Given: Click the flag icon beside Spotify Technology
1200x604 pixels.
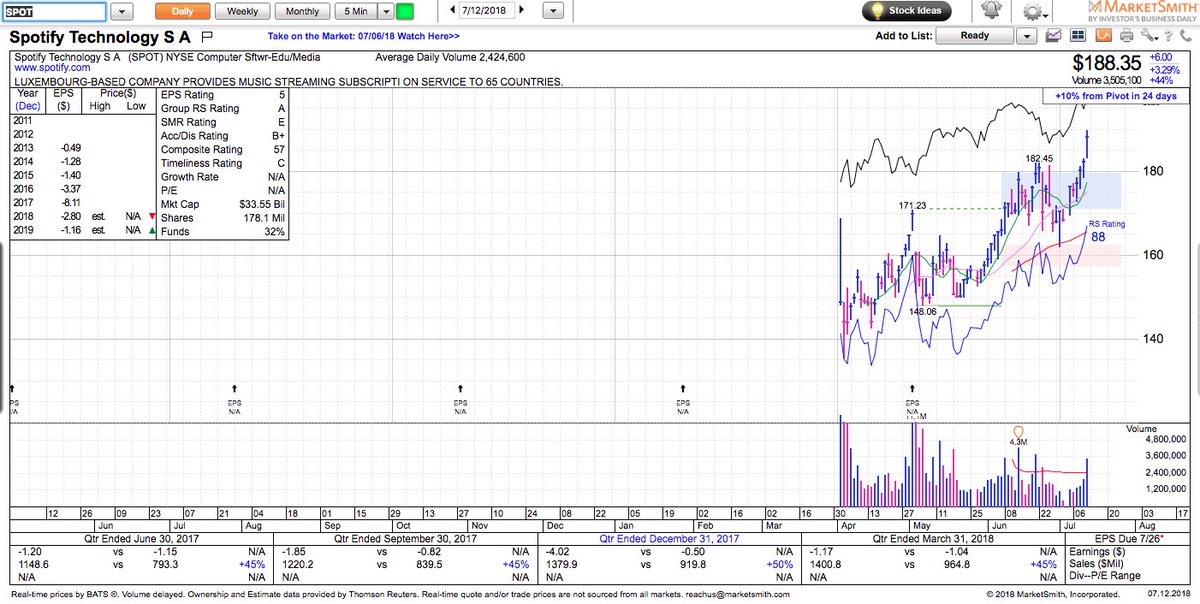Looking at the screenshot, I should [205, 37].
